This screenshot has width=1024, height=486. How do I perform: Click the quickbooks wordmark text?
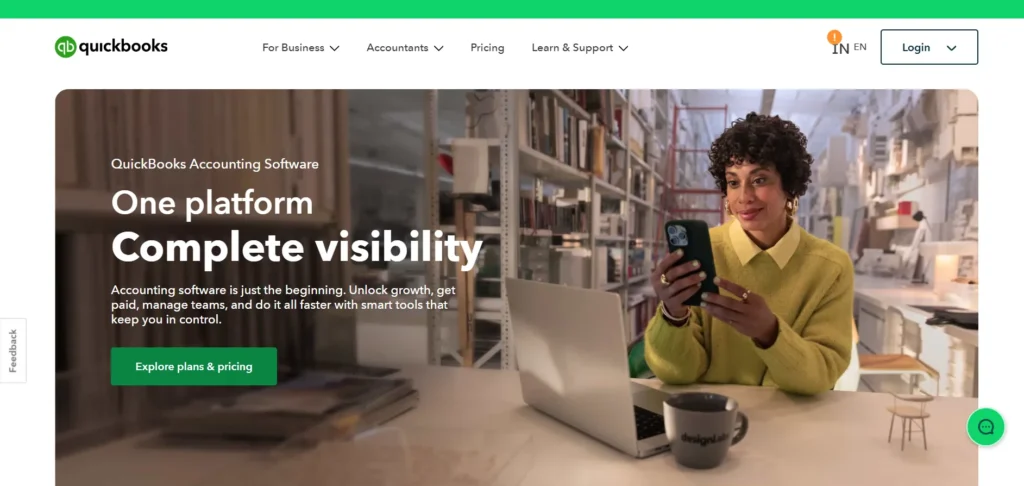[x=123, y=46]
